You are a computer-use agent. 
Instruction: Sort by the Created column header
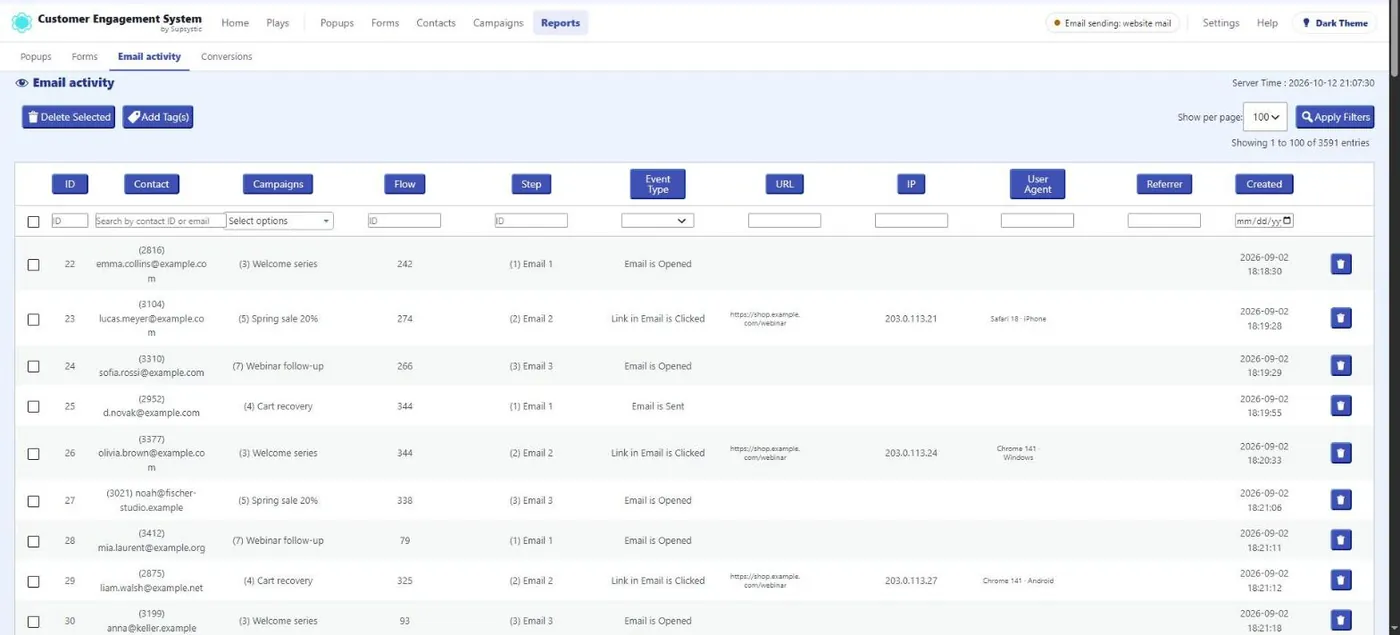pyautogui.click(x=1264, y=184)
